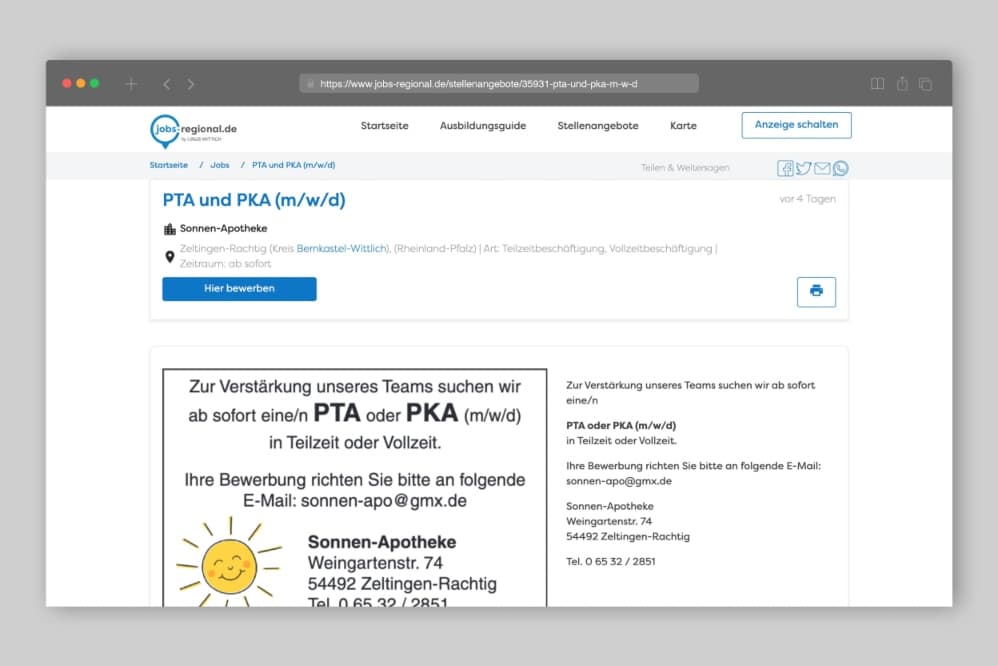This screenshot has width=998, height=666.
Task: Click the red close window button
Action: pyautogui.click(x=67, y=83)
